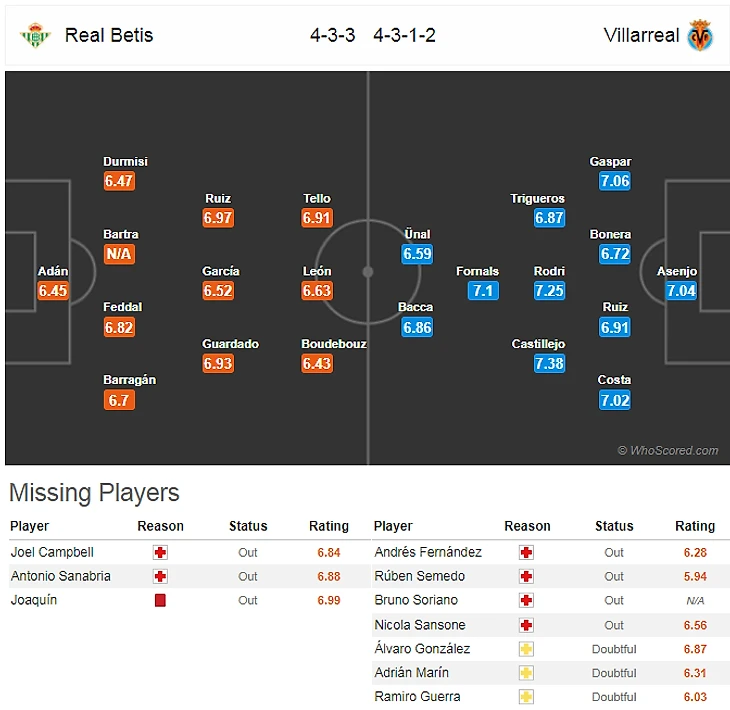
Task: Click Asenjo's 7.04 rating badge
Action: click(x=681, y=291)
